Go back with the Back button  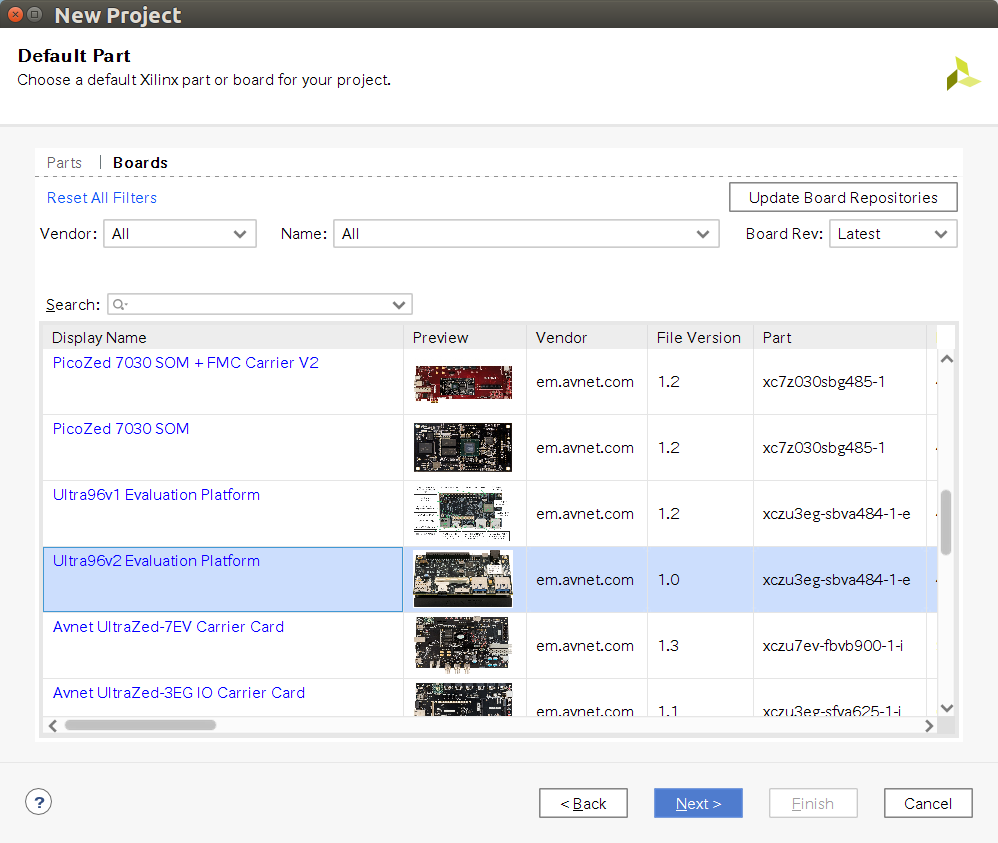(583, 803)
